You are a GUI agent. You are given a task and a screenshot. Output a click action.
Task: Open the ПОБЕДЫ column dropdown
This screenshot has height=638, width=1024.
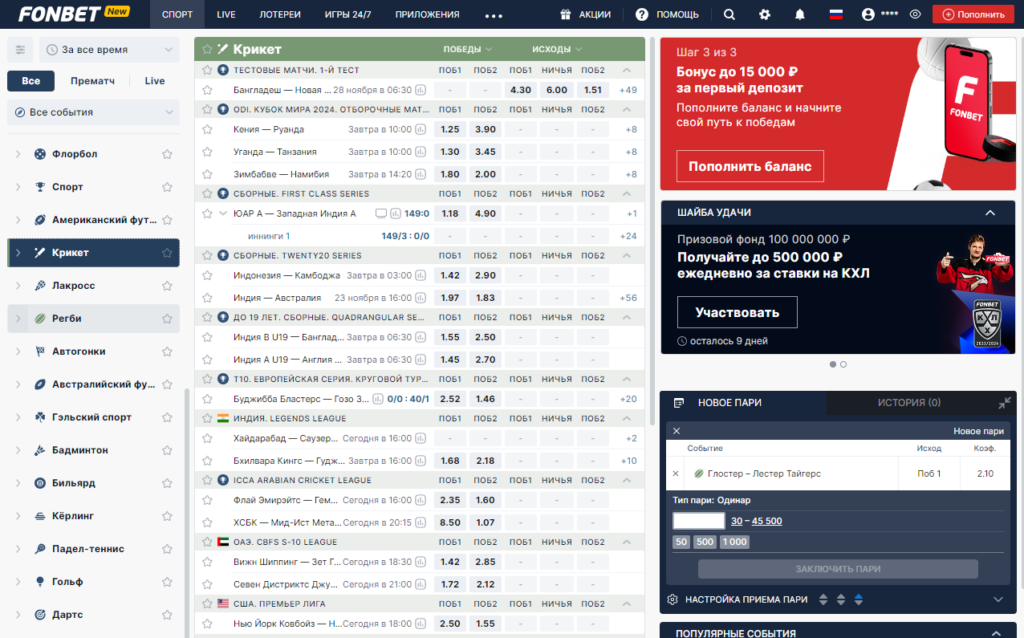[468, 49]
